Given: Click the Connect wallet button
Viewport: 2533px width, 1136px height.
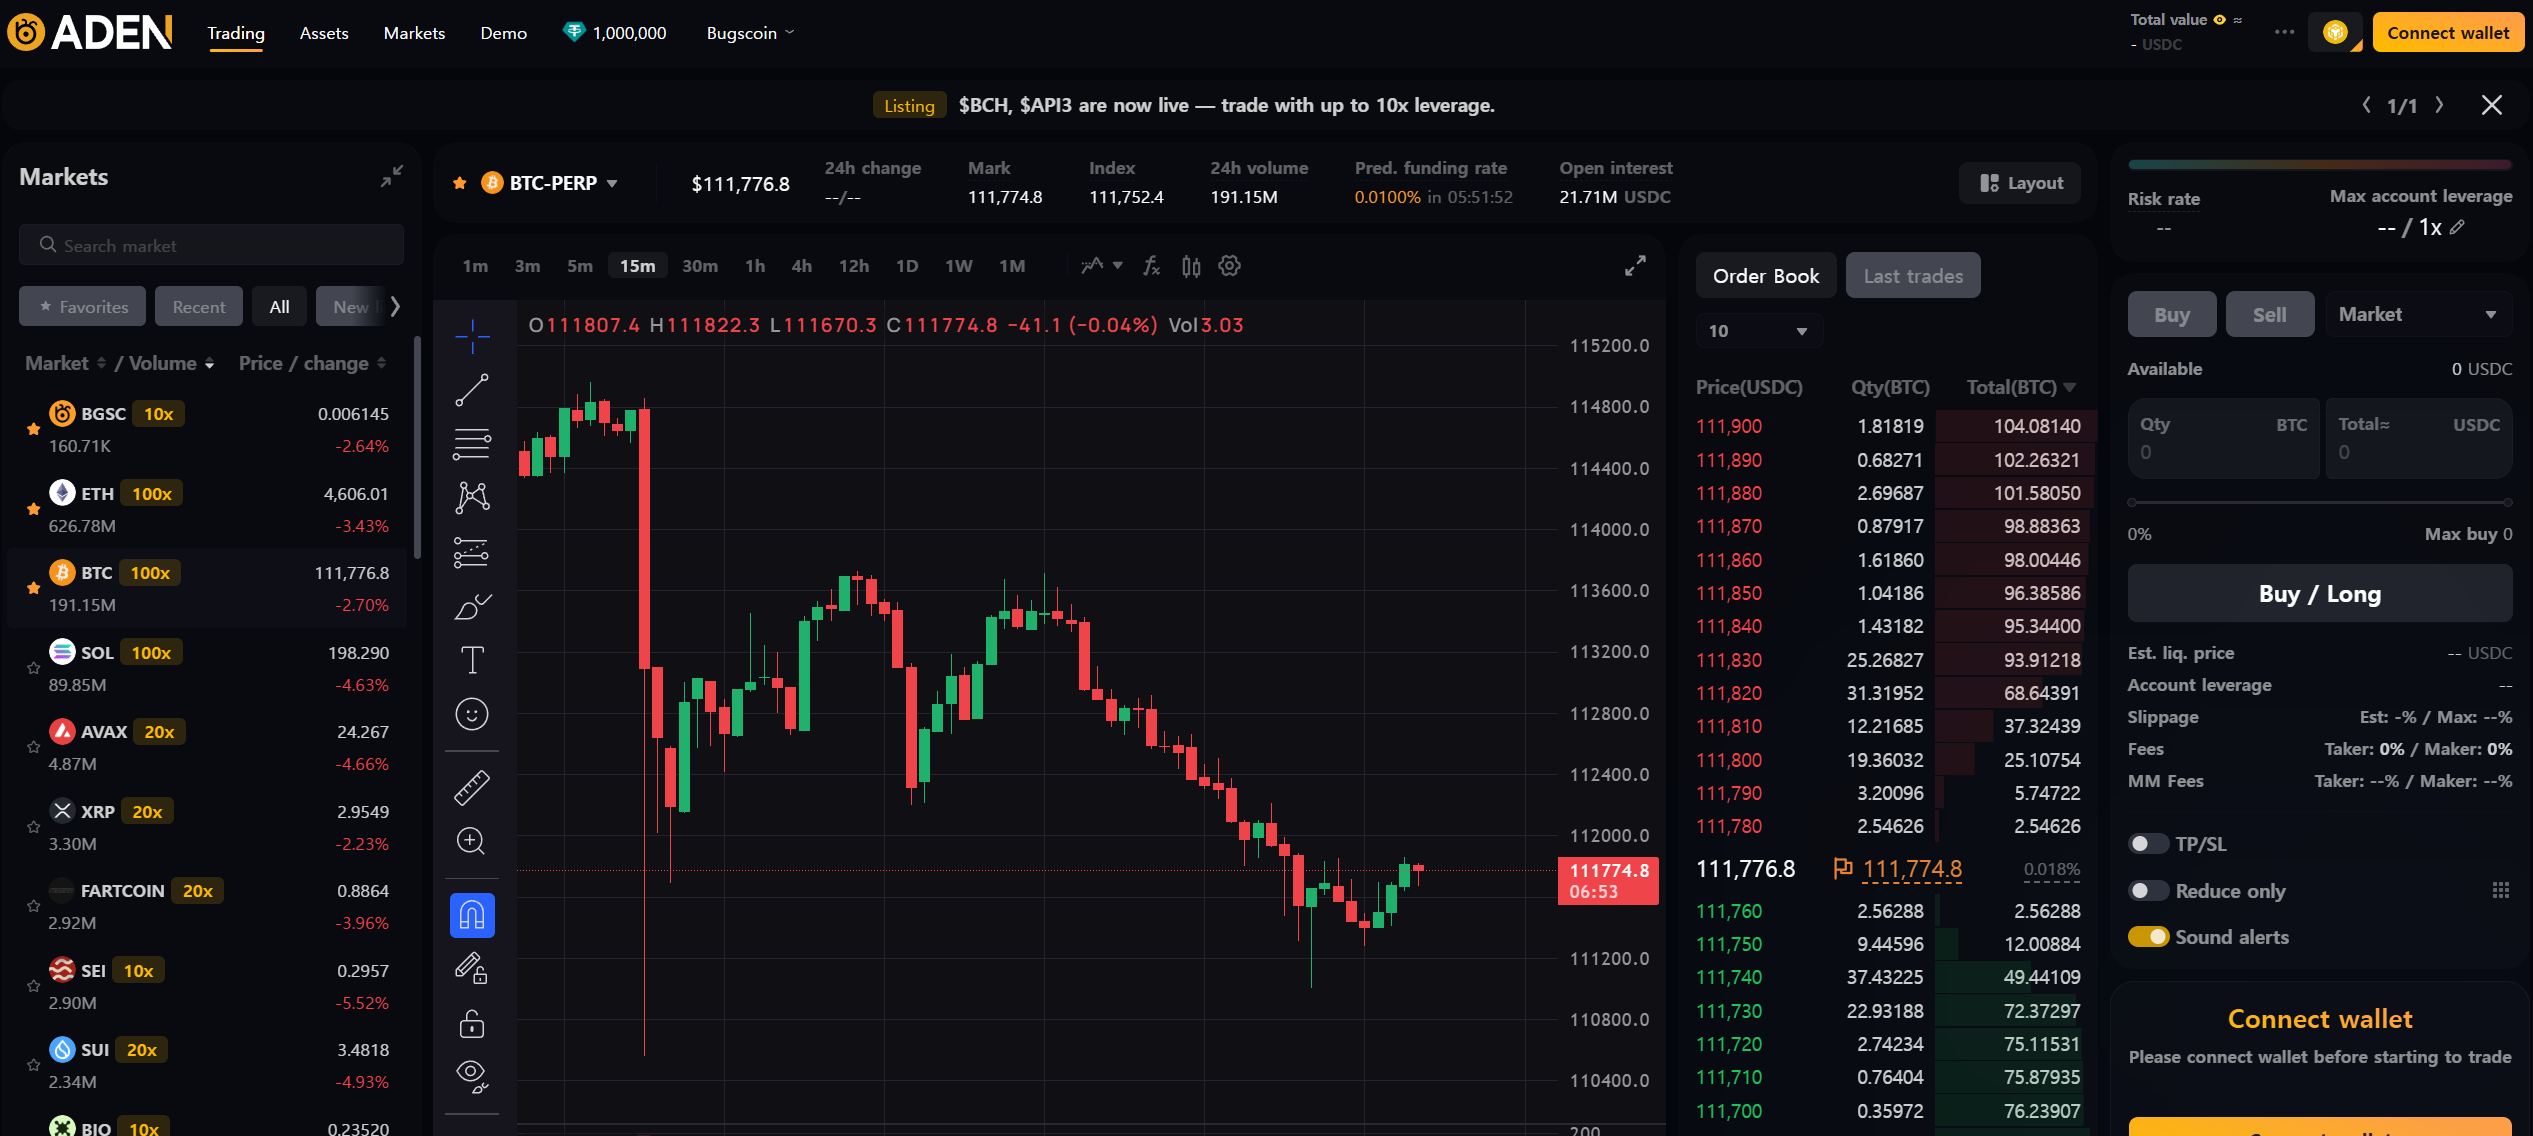Looking at the screenshot, I should pos(2447,31).
